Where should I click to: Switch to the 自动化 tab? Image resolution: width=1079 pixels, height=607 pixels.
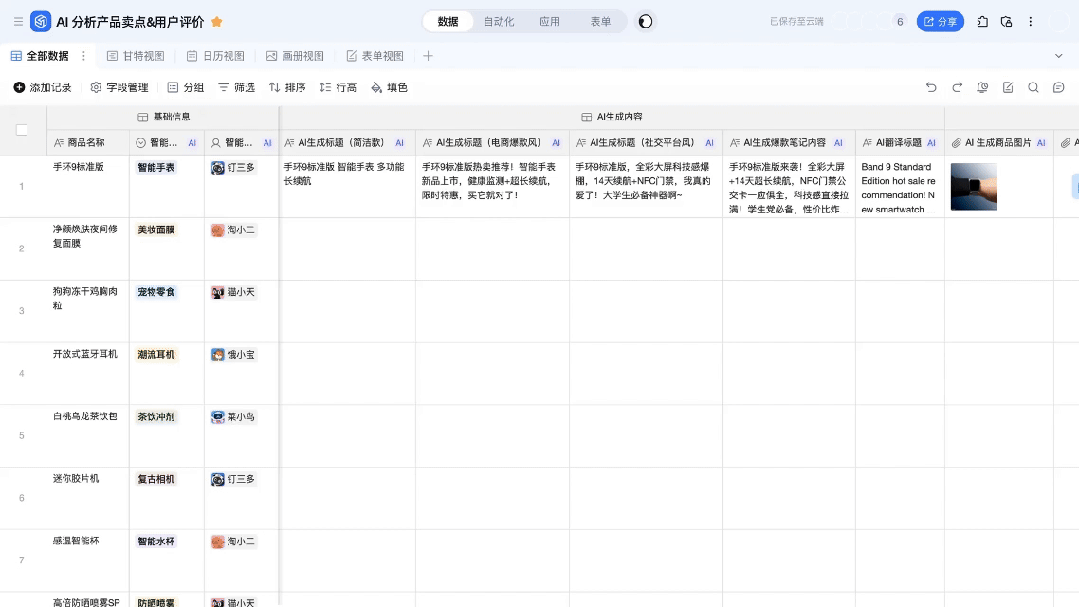[498, 22]
